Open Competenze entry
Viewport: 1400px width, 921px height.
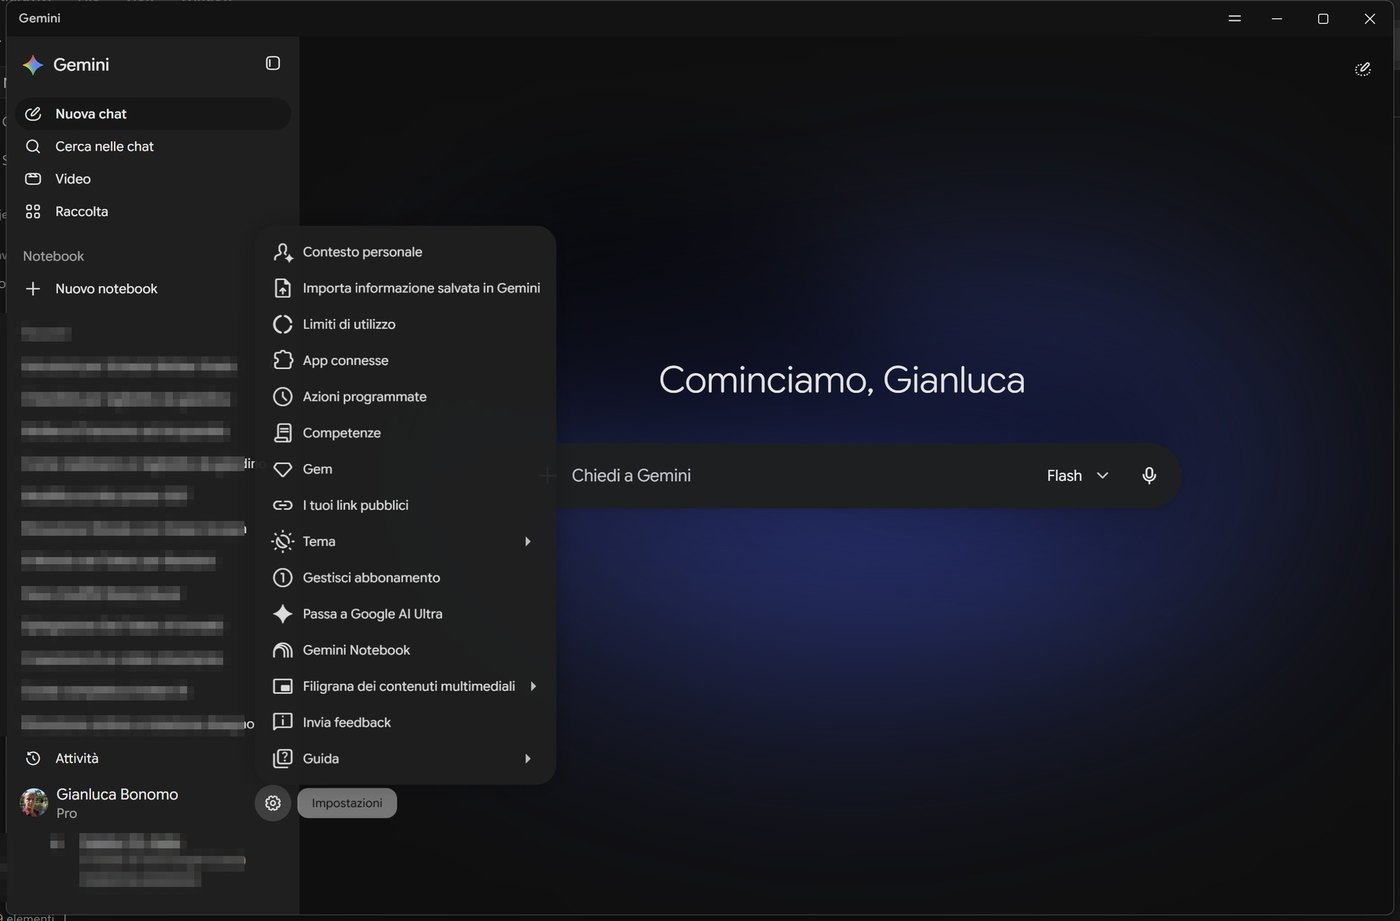tap(405, 433)
